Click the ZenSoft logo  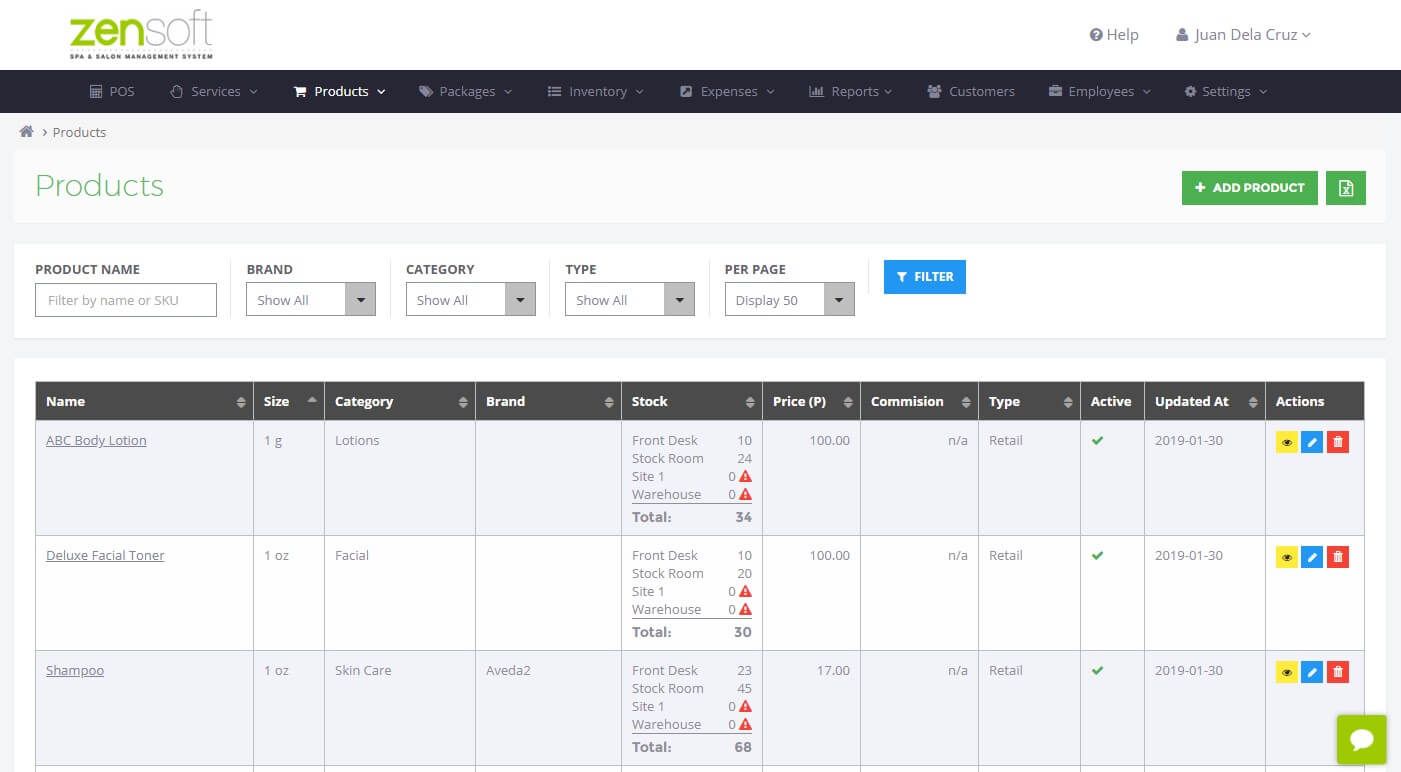141,36
